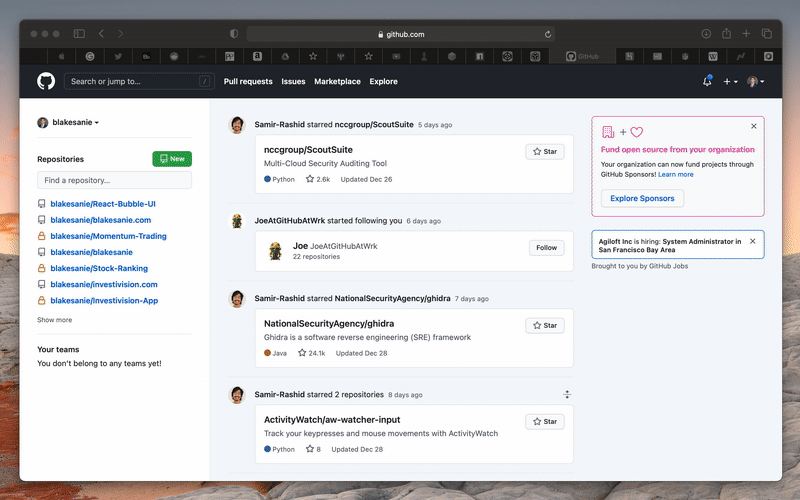Open blakesanie/blakesanie.com repository

[x=101, y=220]
